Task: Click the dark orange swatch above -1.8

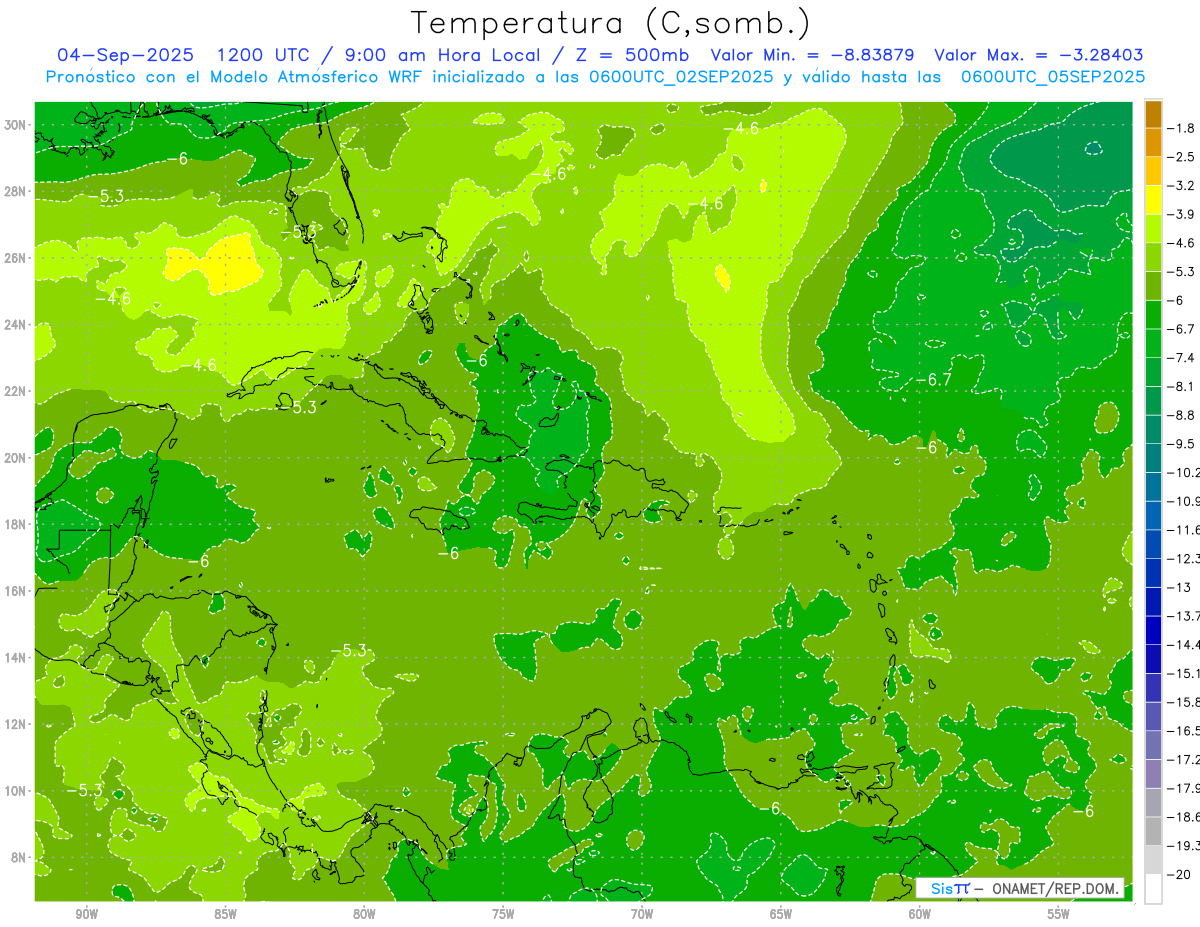Action: pyautogui.click(x=1153, y=114)
